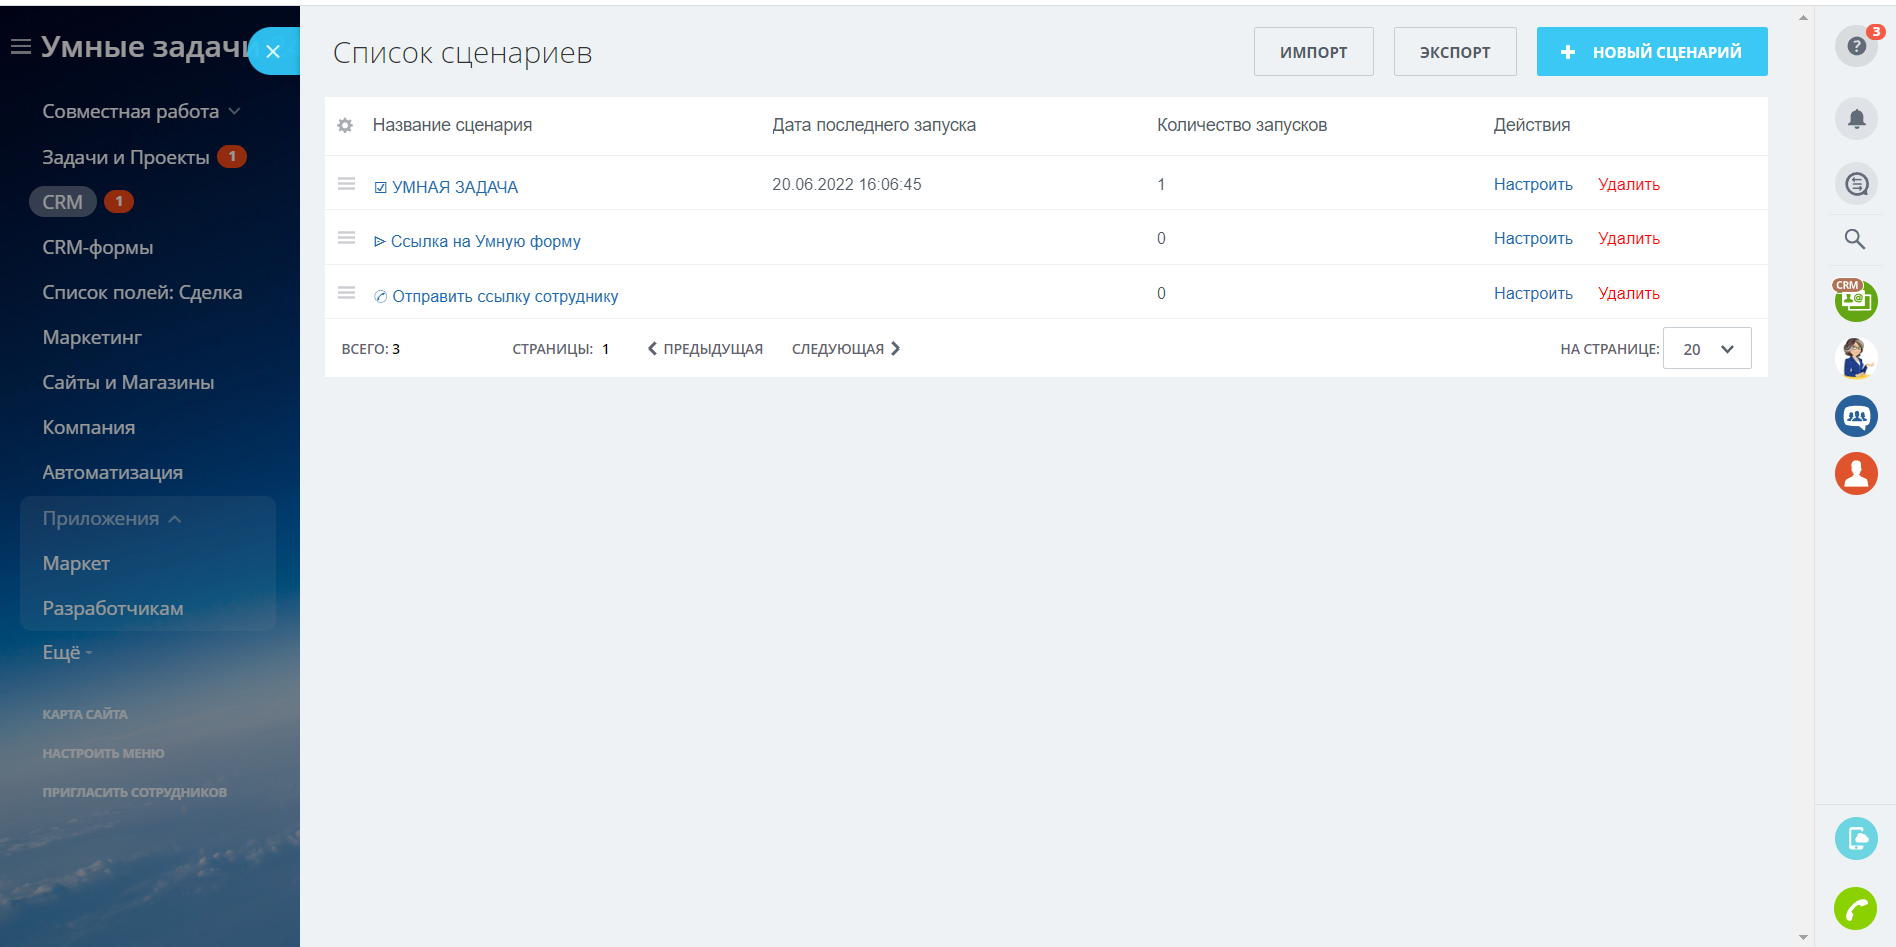Click the orange user profile avatar
The image size is (1896, 947).
pyautogui.click(x=1856, y=474)
